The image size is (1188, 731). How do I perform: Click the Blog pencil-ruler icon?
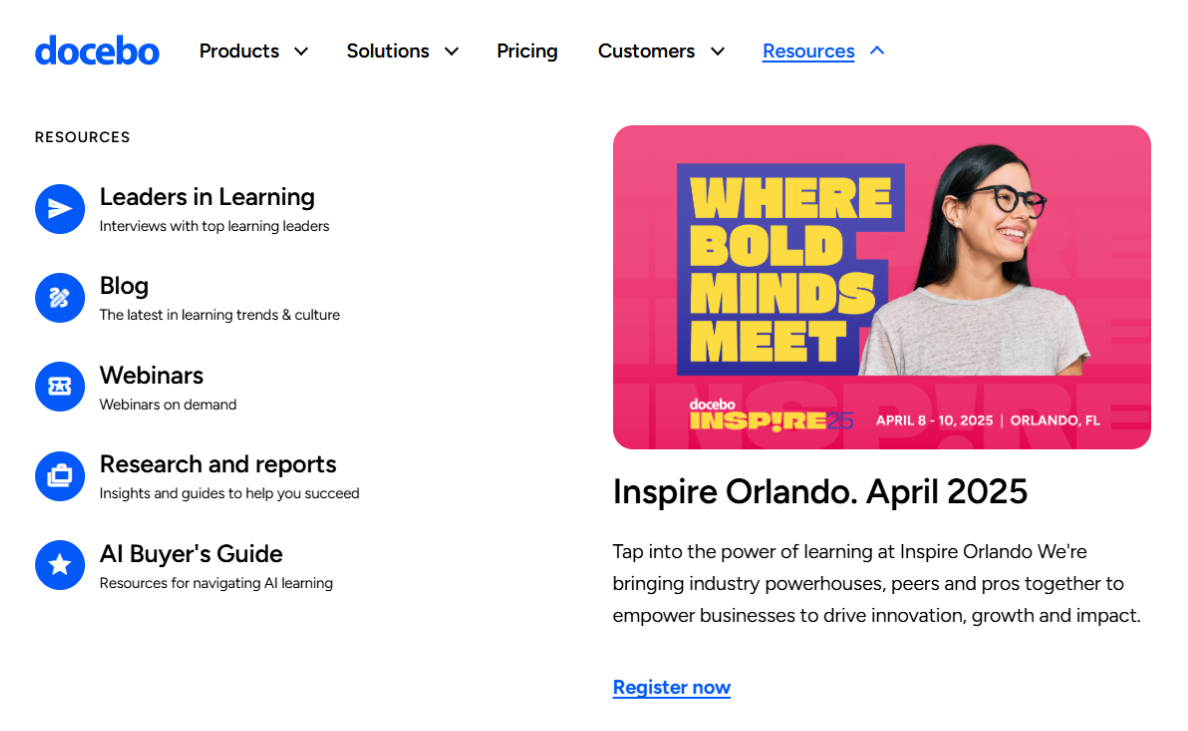click(60, 298)
